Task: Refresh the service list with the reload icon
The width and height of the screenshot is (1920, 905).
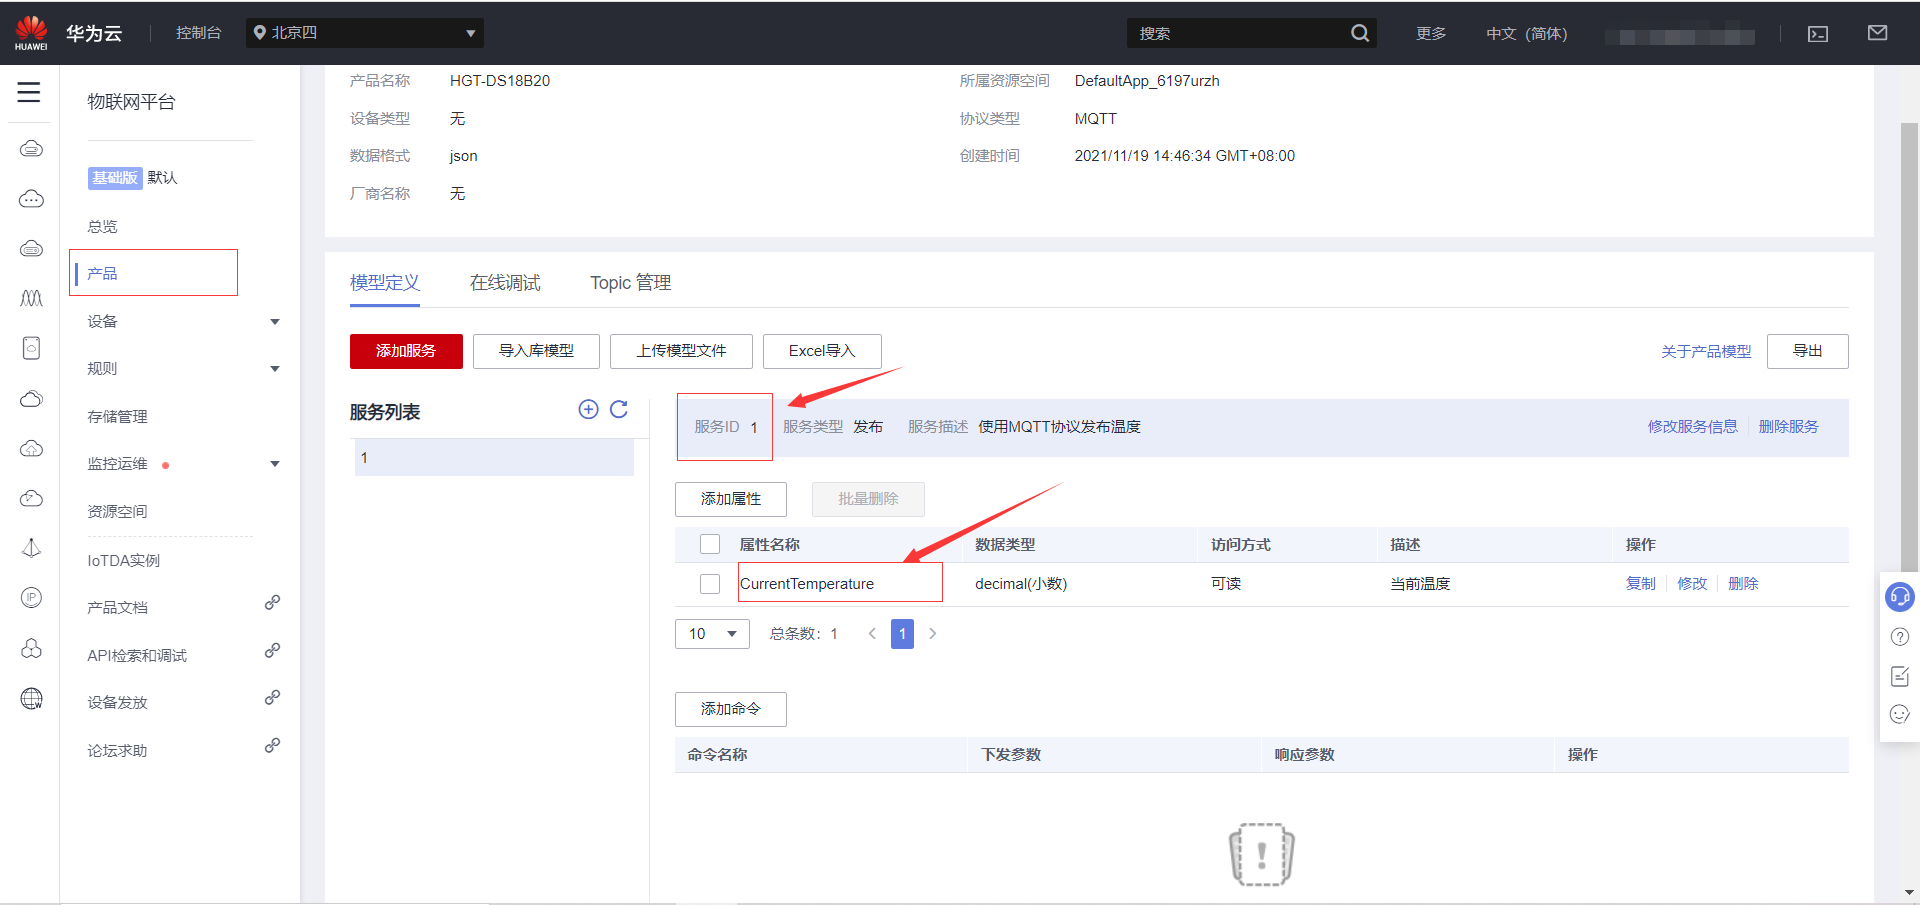Action: pos(619,409)
